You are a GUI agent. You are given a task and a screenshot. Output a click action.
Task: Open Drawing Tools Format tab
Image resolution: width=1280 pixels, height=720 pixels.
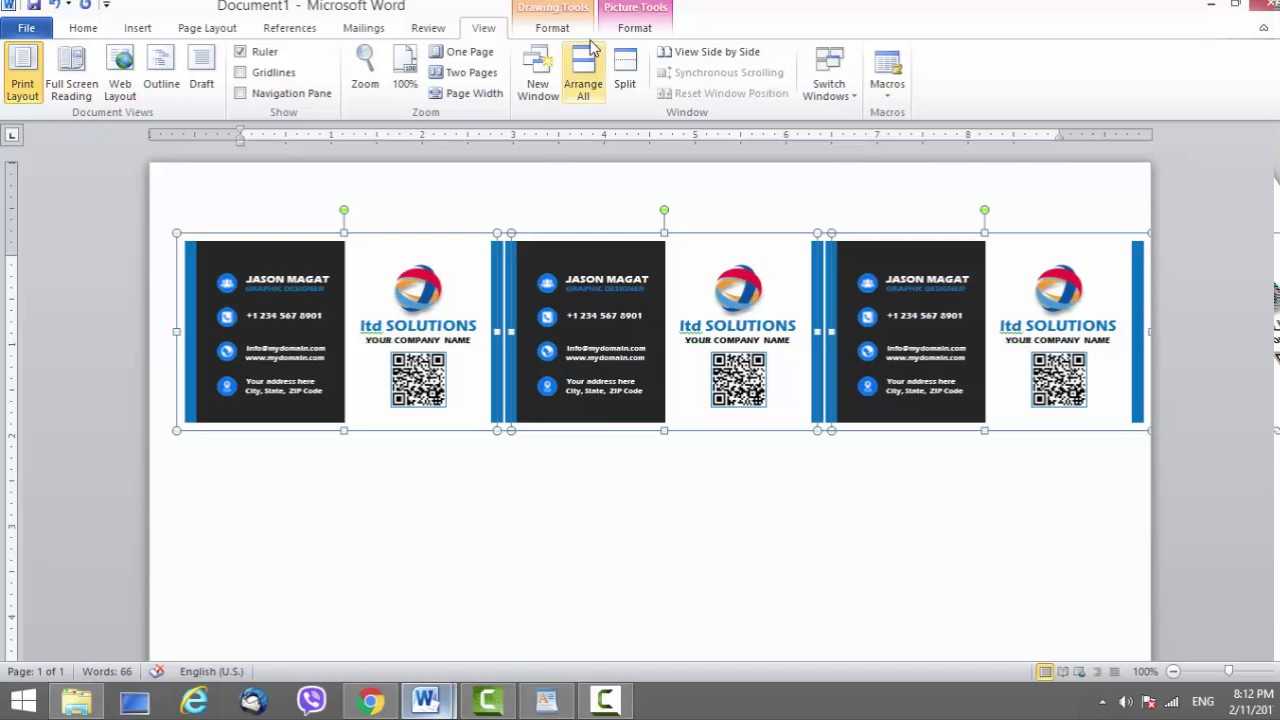(x=552, y=28)
